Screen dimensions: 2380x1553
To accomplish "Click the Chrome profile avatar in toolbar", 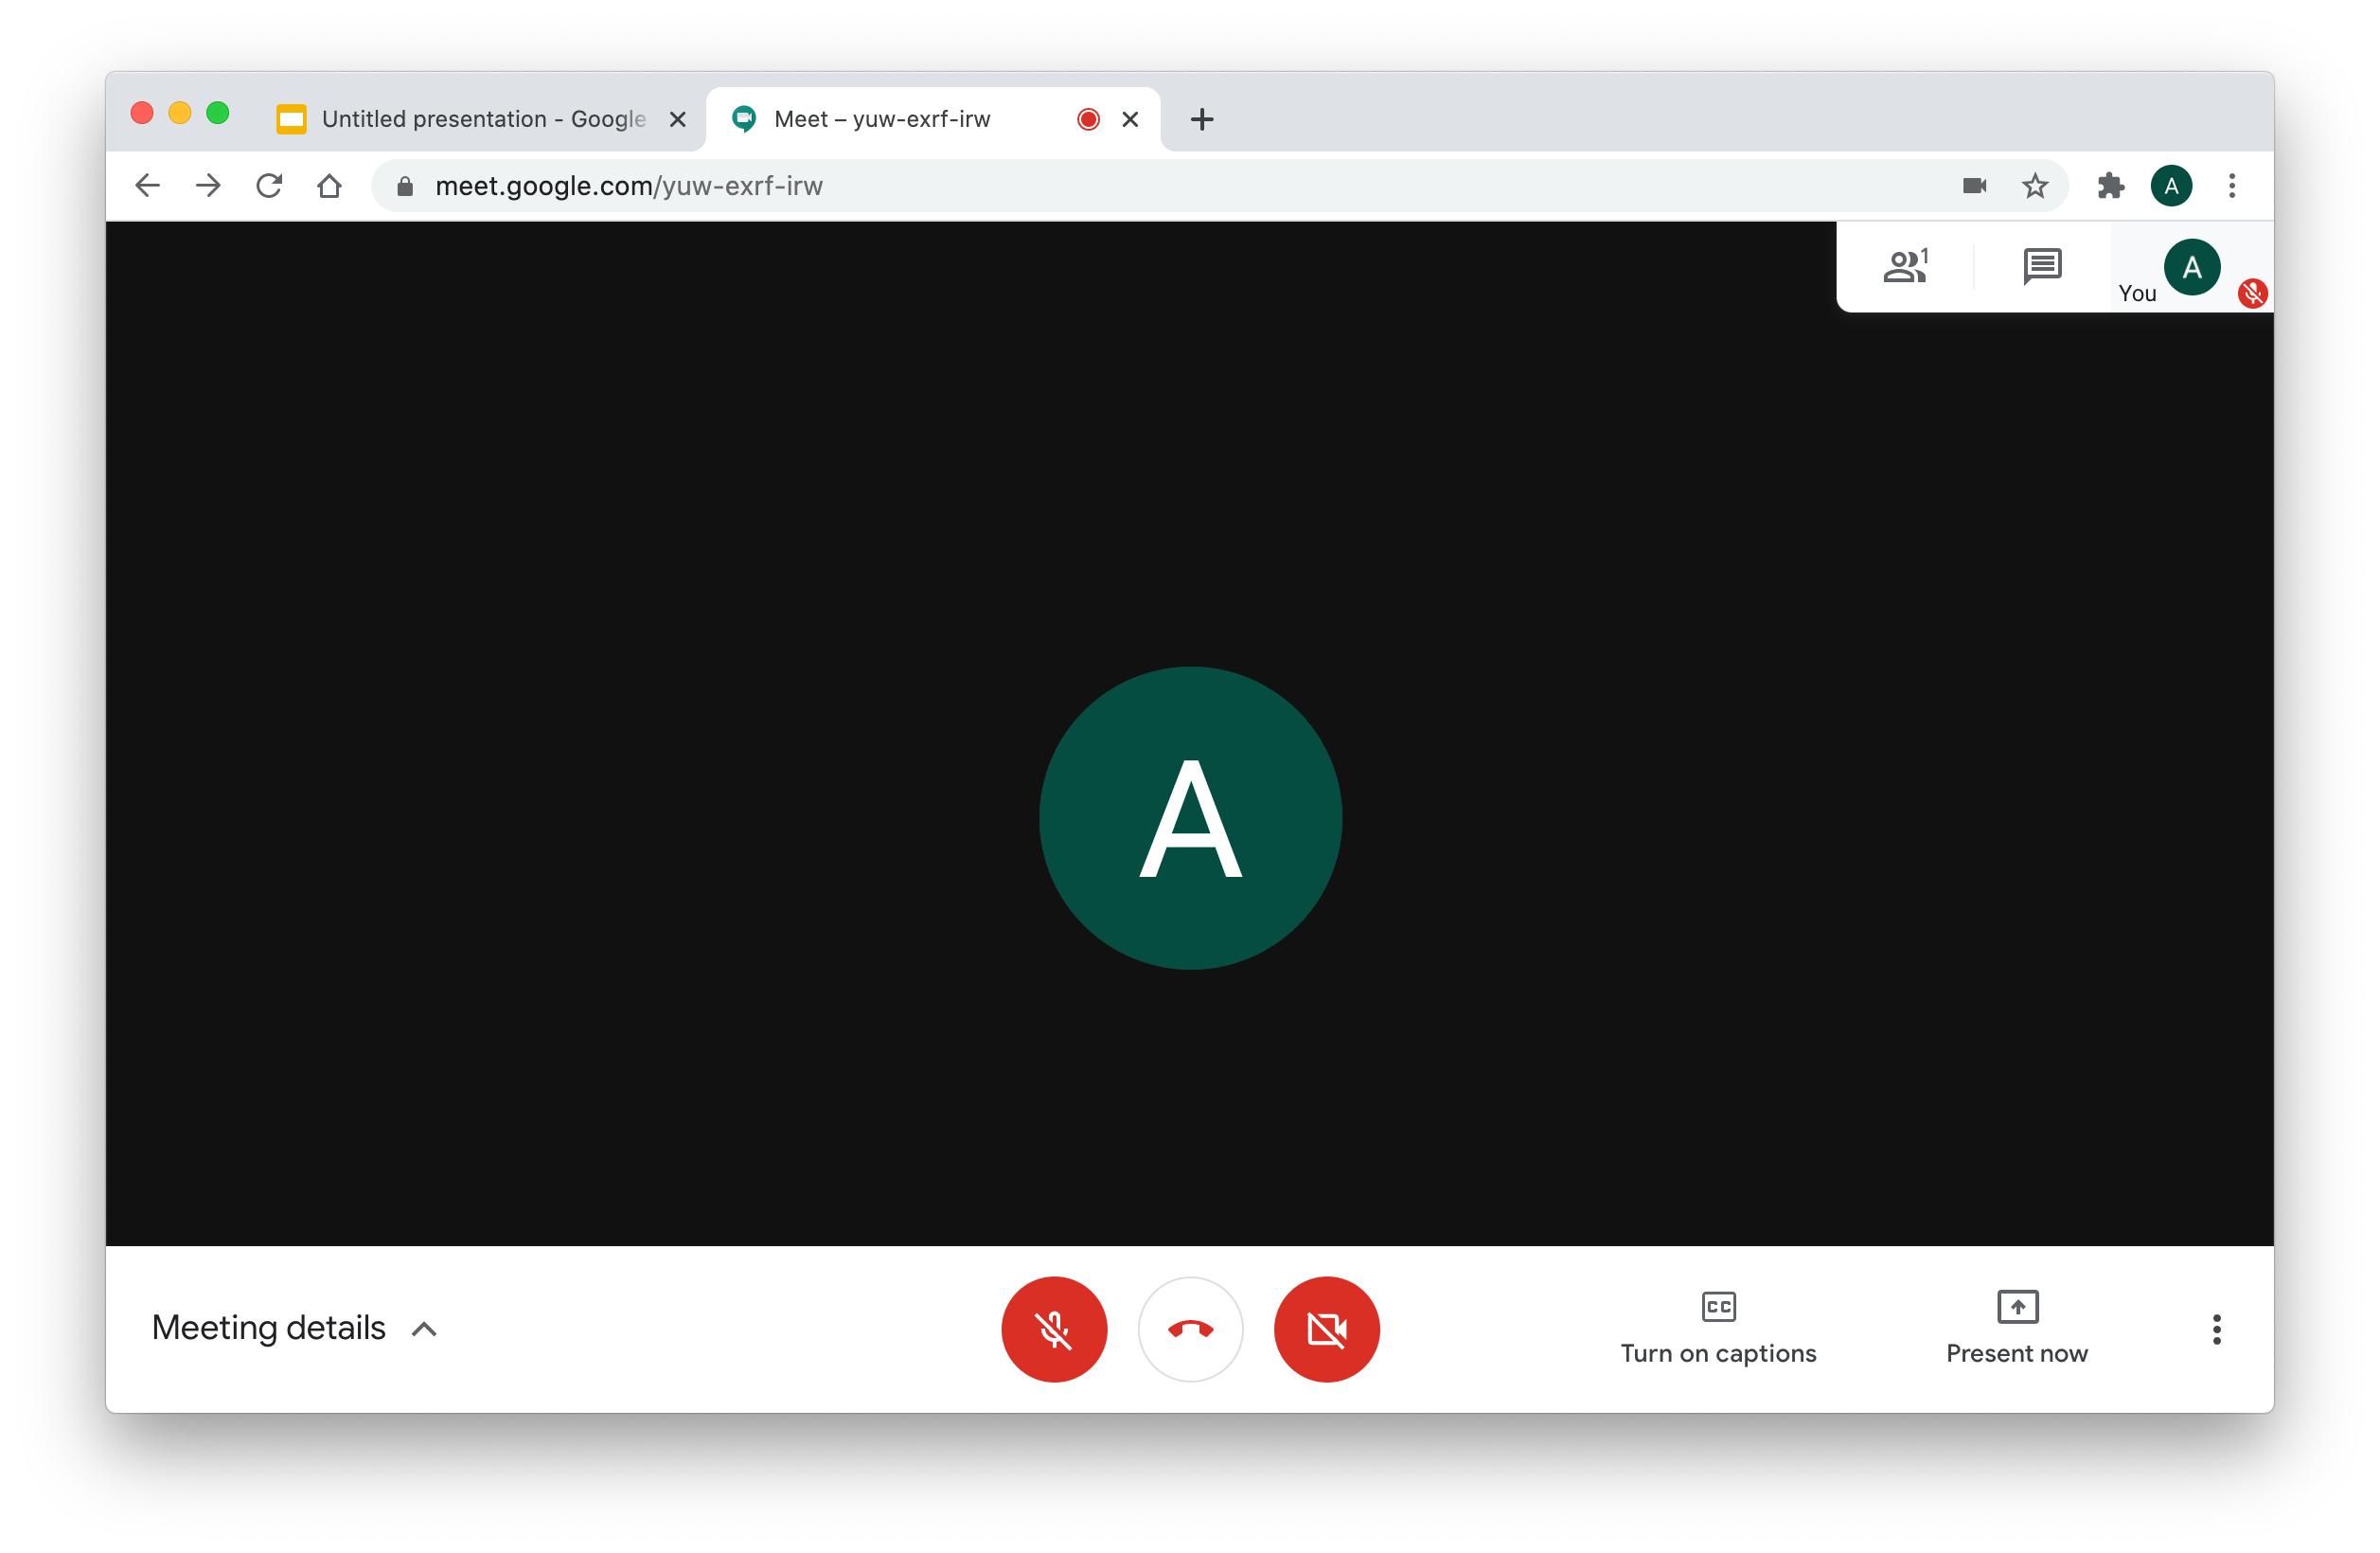I will click(x=2171, y=186).
